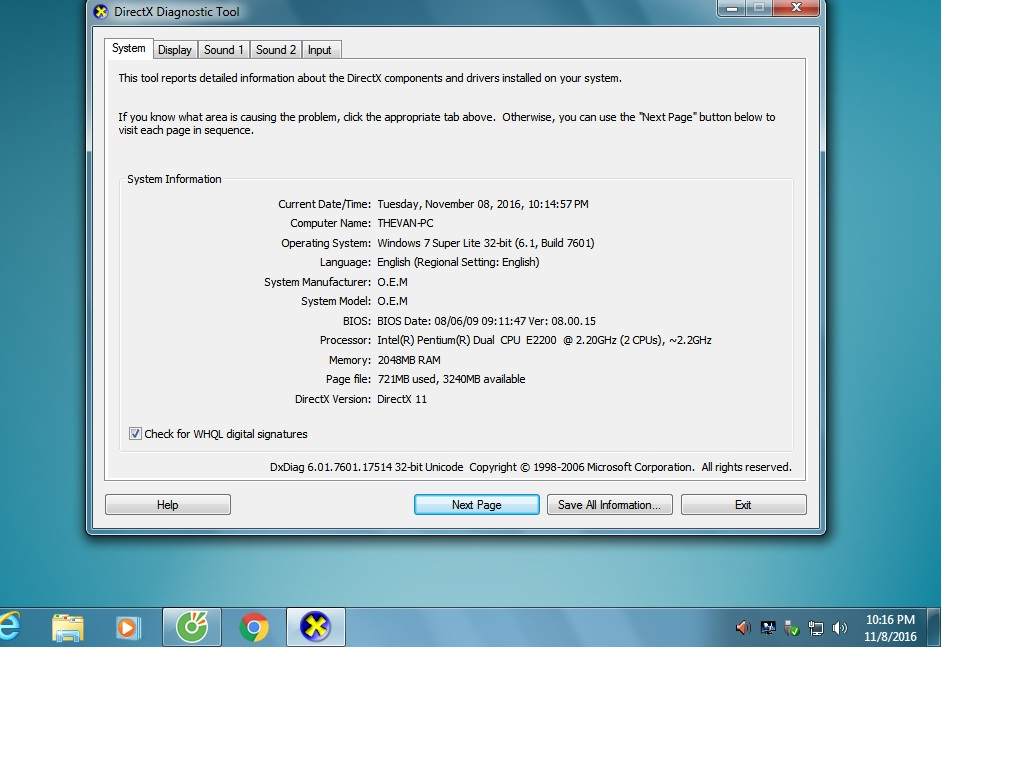Click the DxDiag version copyright line
This screenshot has width=1024, height=768.
point(530,468)
